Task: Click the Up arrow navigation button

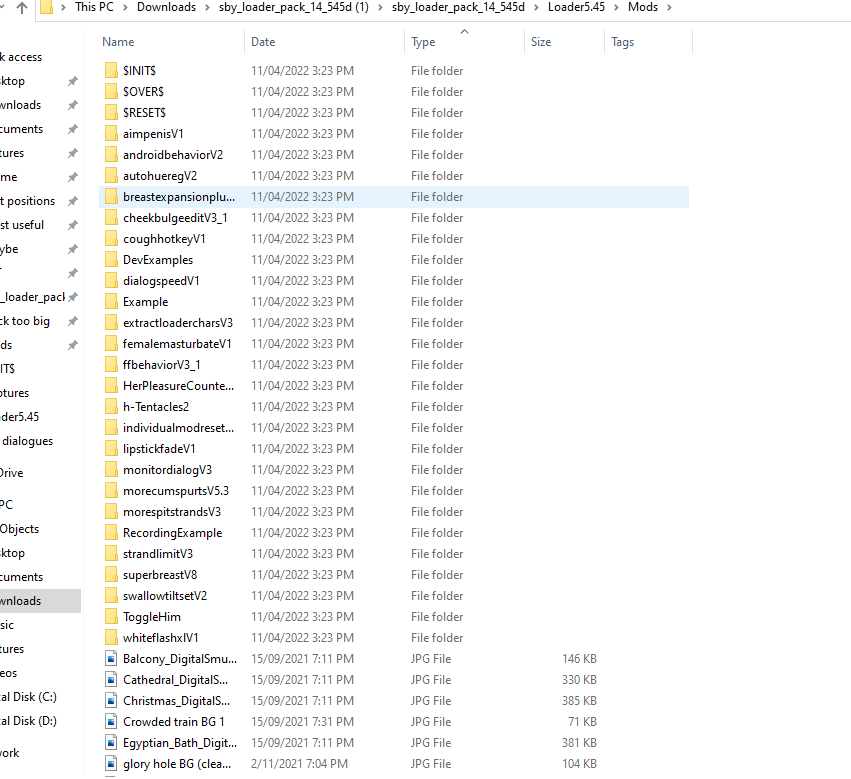Action: 20,8
